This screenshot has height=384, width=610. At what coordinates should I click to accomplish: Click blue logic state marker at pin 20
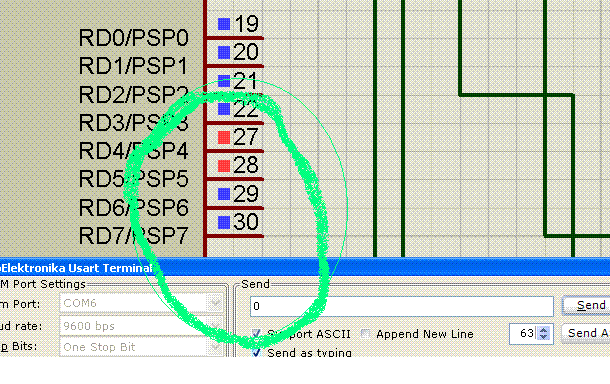click(x=224, y=53)
